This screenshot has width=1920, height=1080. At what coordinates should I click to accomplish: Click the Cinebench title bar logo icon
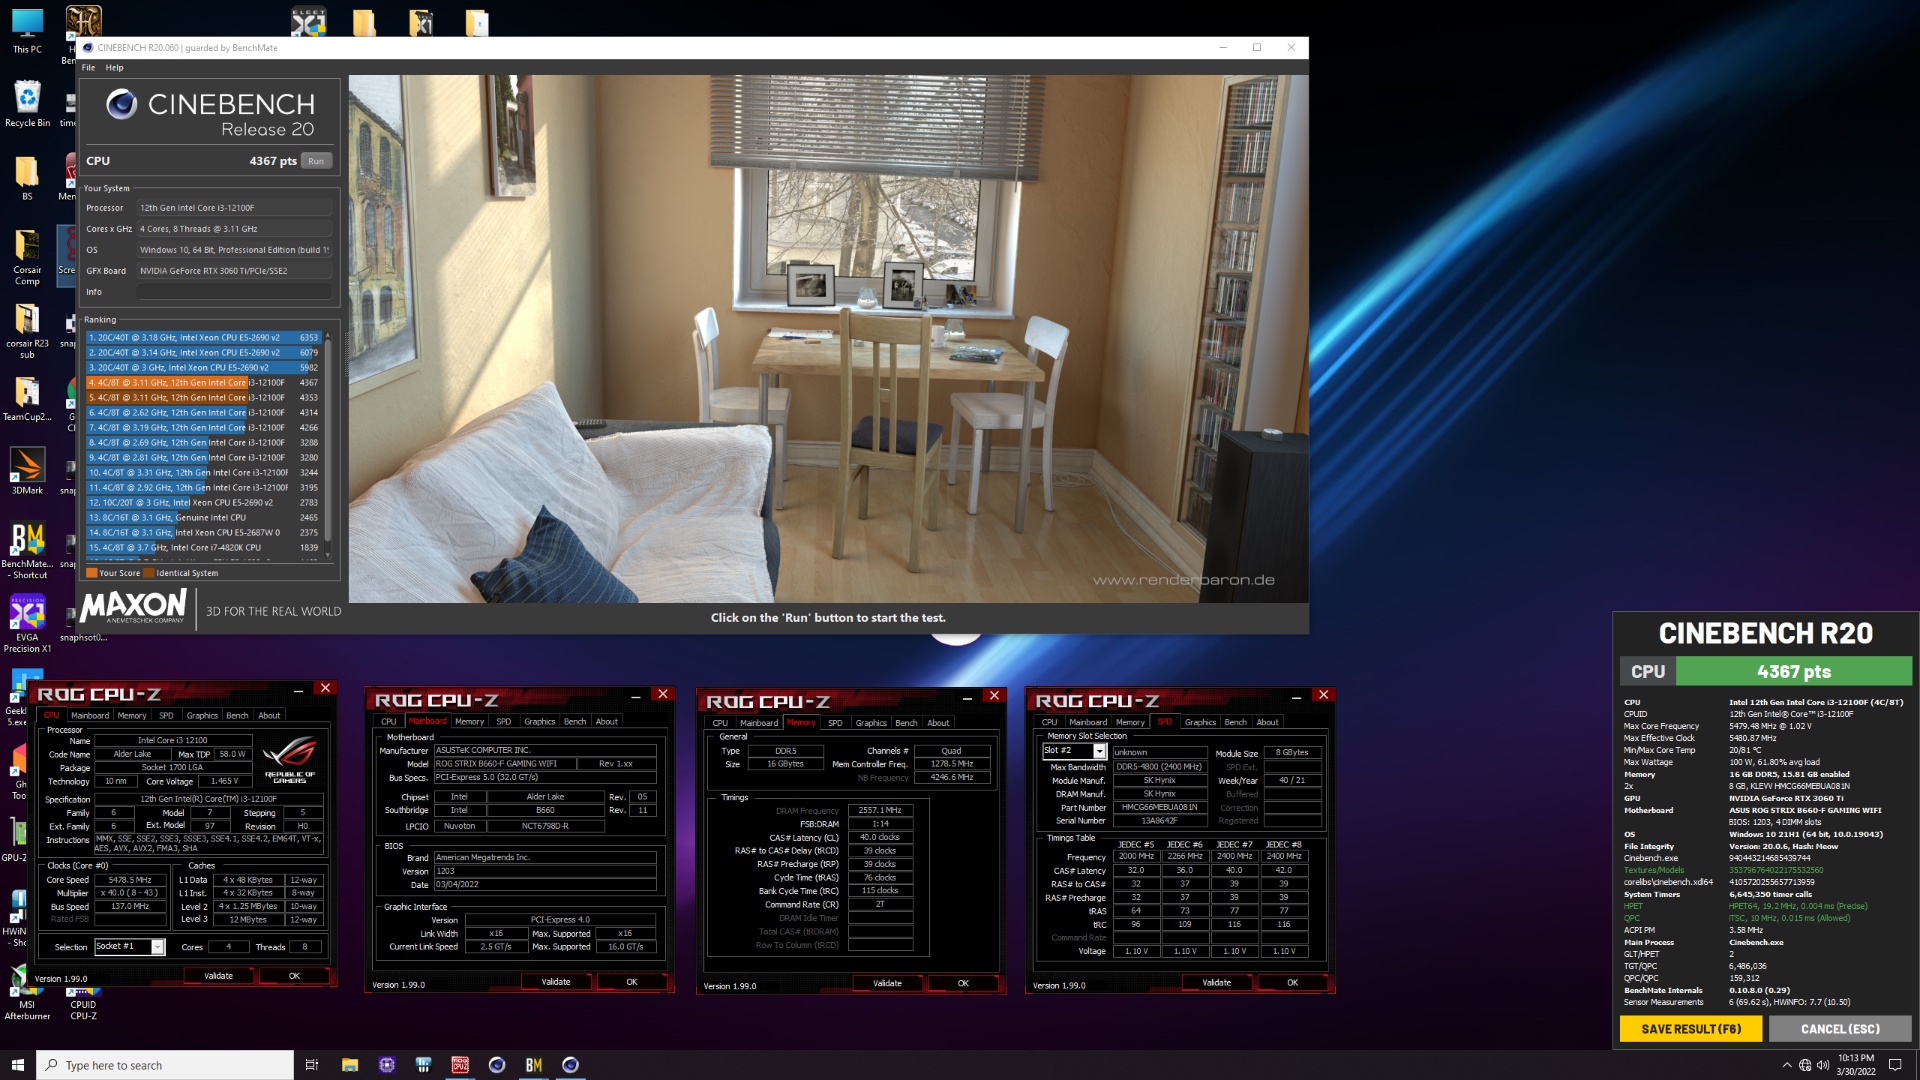(88, 47)
